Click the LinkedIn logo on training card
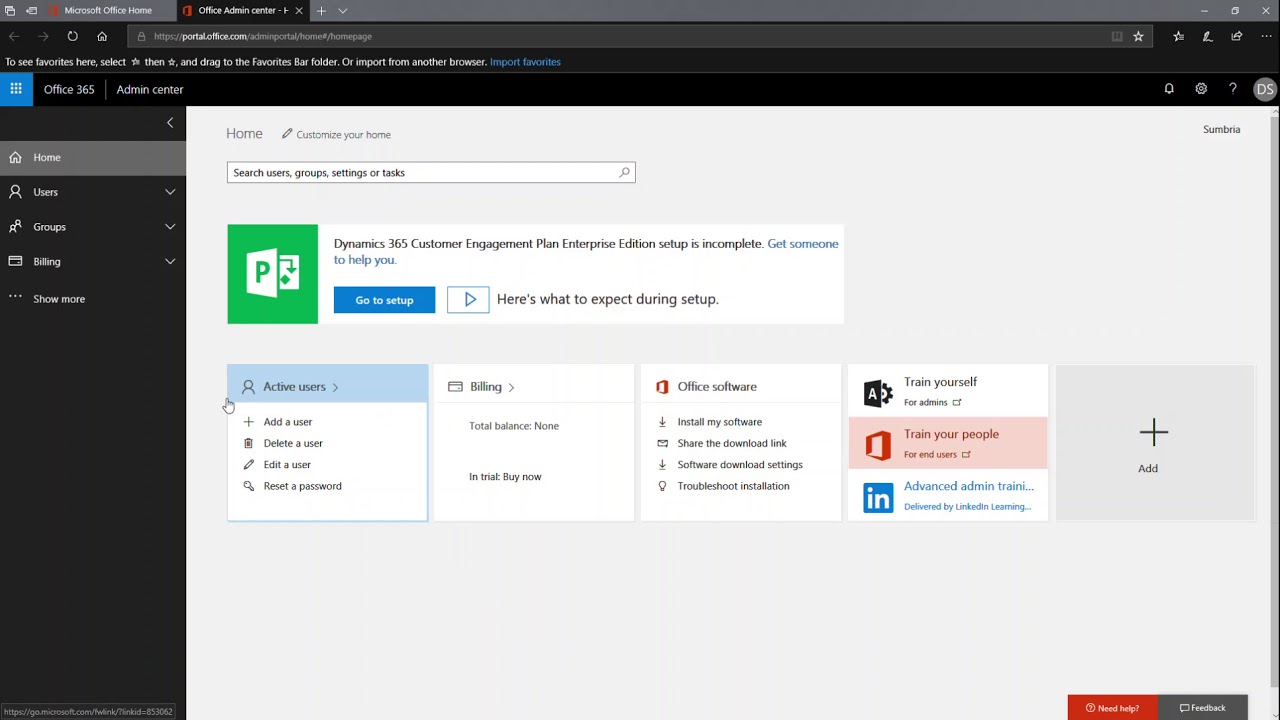Viewport: 1280px width, 720px height. pyautogui.click(x=878, y=497)
